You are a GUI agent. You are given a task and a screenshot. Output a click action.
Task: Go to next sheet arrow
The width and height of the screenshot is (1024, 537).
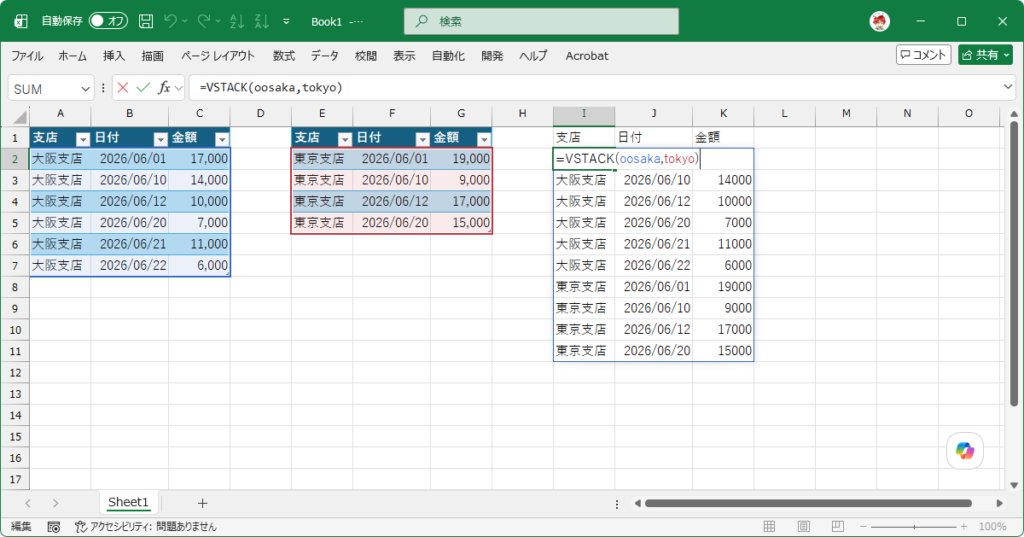(56, 503)
